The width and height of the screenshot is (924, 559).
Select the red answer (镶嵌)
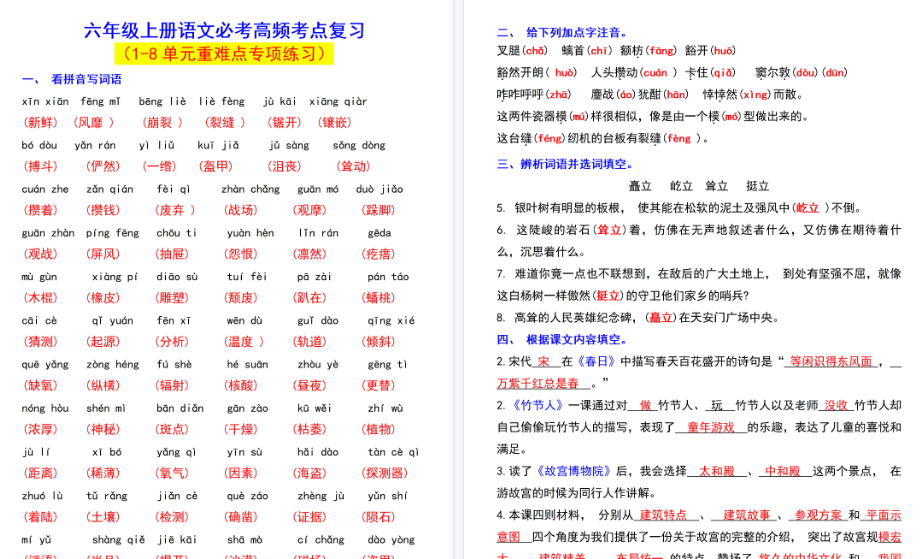[335, 123]
